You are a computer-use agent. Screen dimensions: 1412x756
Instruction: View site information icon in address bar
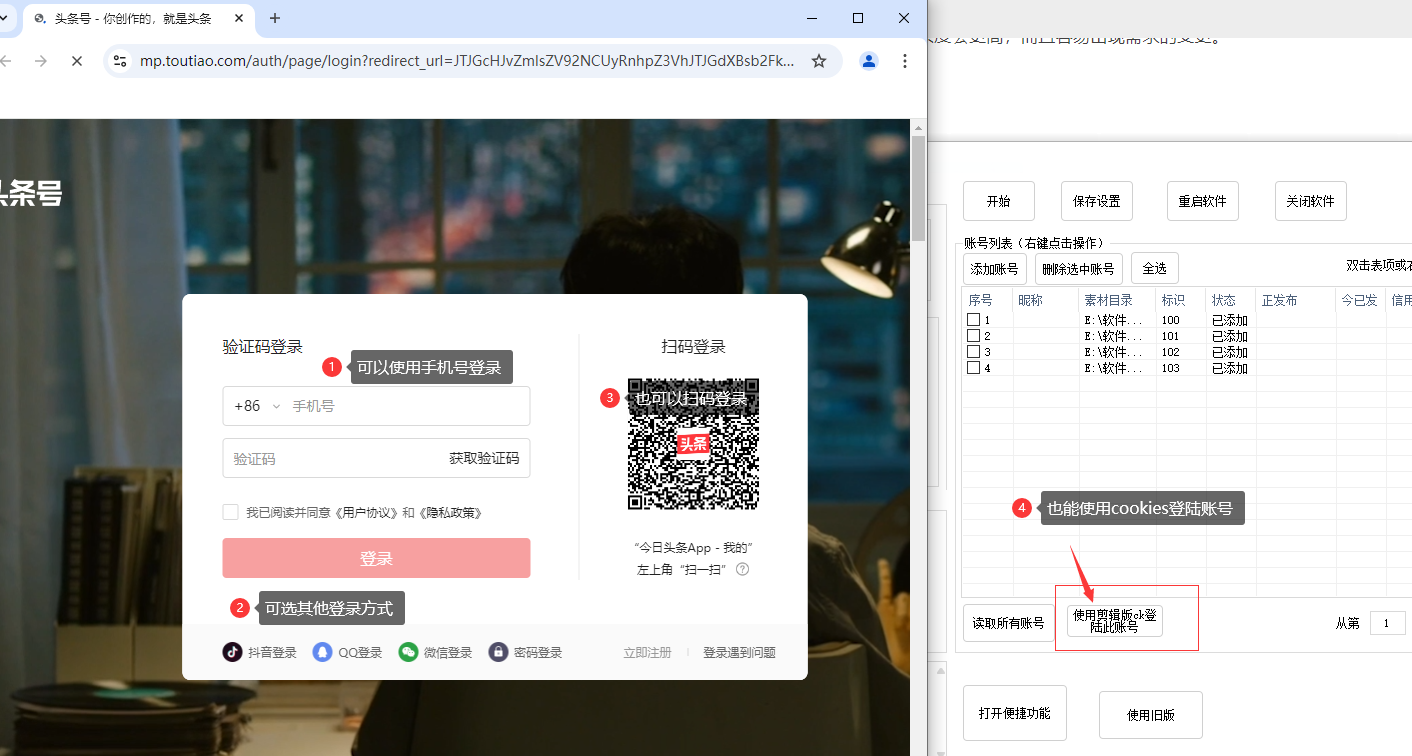(120, 61)
